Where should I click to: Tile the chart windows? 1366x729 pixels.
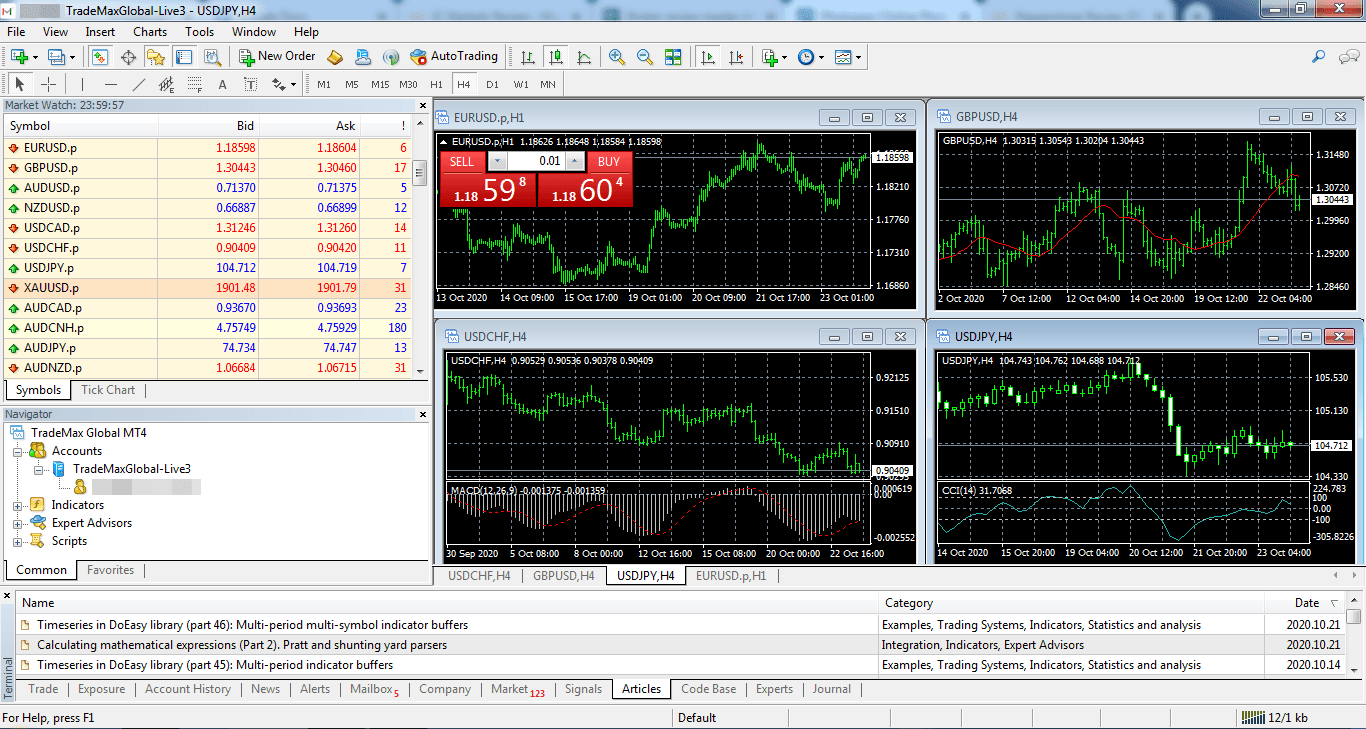tap(674, 57)
